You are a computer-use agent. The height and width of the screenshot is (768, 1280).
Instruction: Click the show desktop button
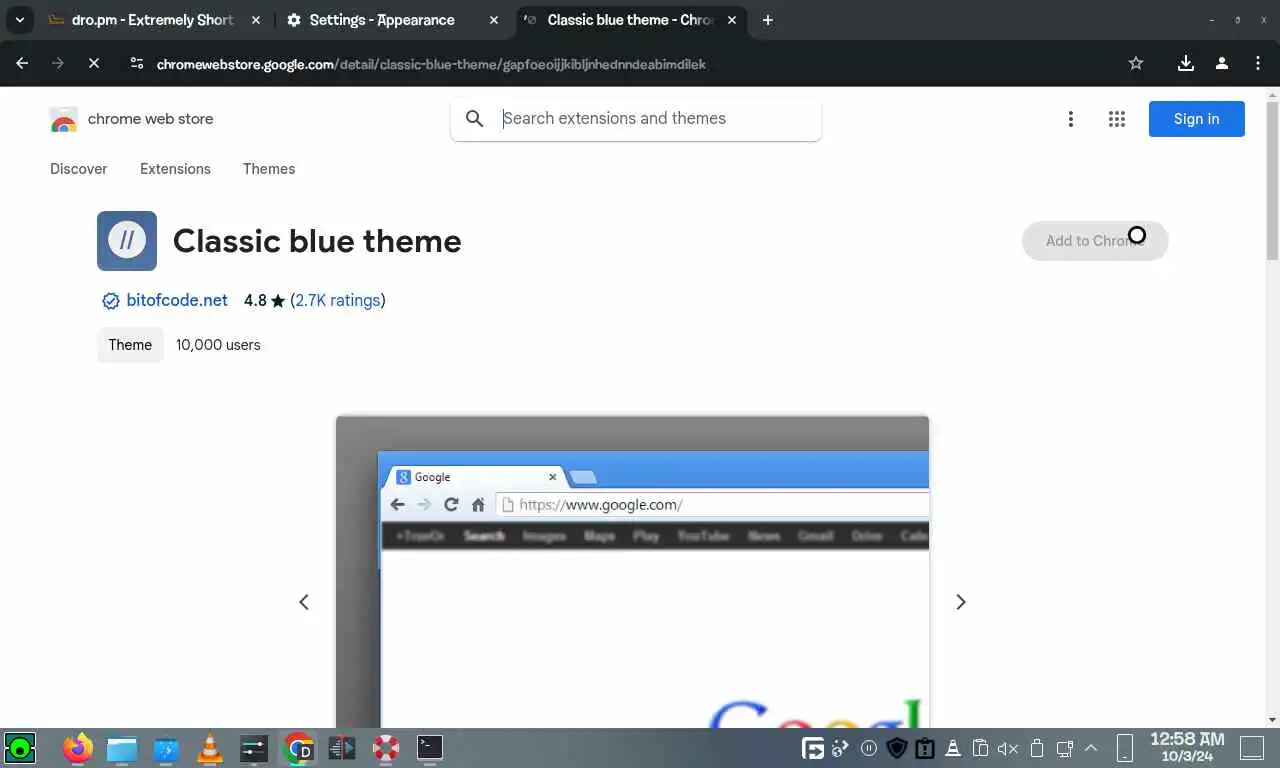tap(1252, 748)
